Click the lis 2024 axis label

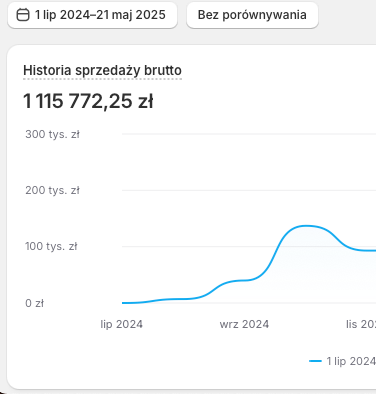[361, 324]
